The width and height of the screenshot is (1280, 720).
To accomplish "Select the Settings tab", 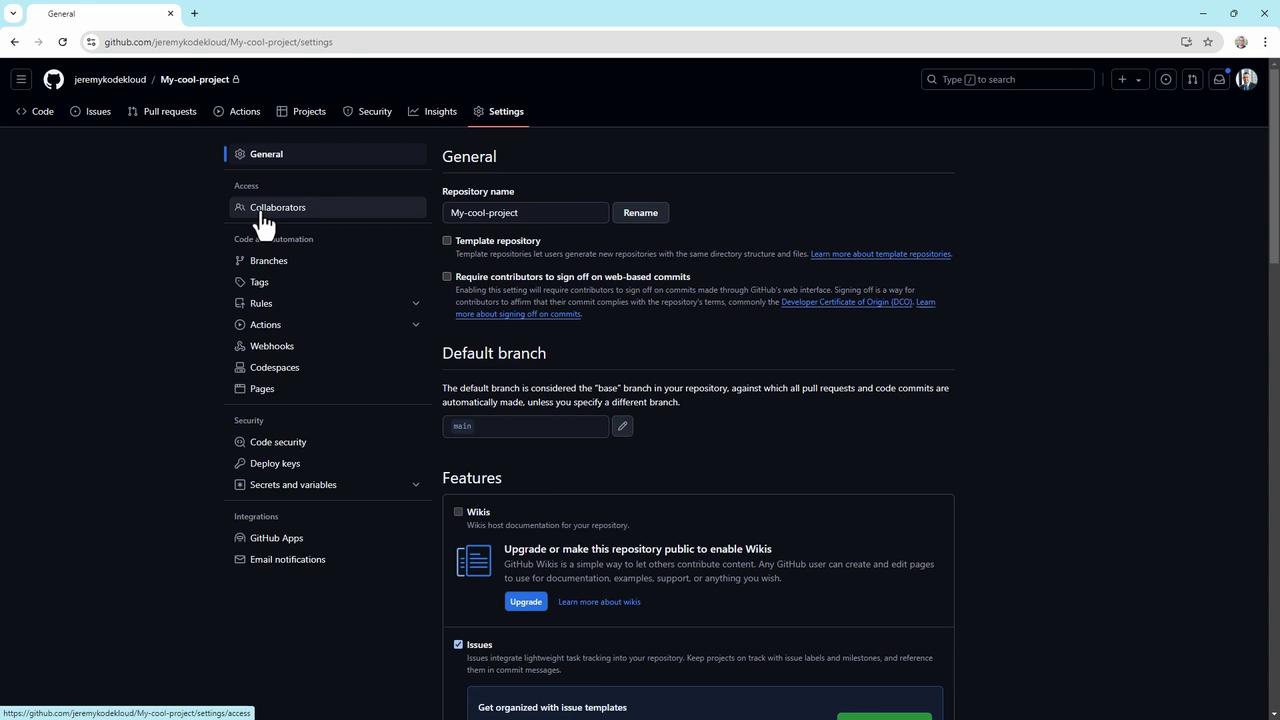I will pyautogui.click(x=499, y=111).
